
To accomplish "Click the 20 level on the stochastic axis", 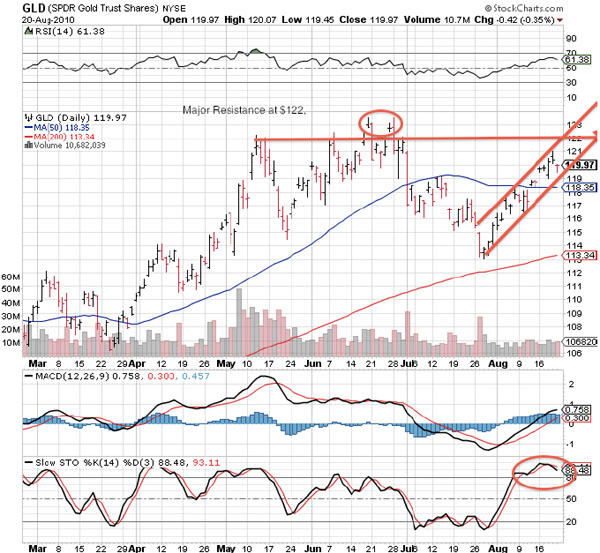I will click(571, 522).
